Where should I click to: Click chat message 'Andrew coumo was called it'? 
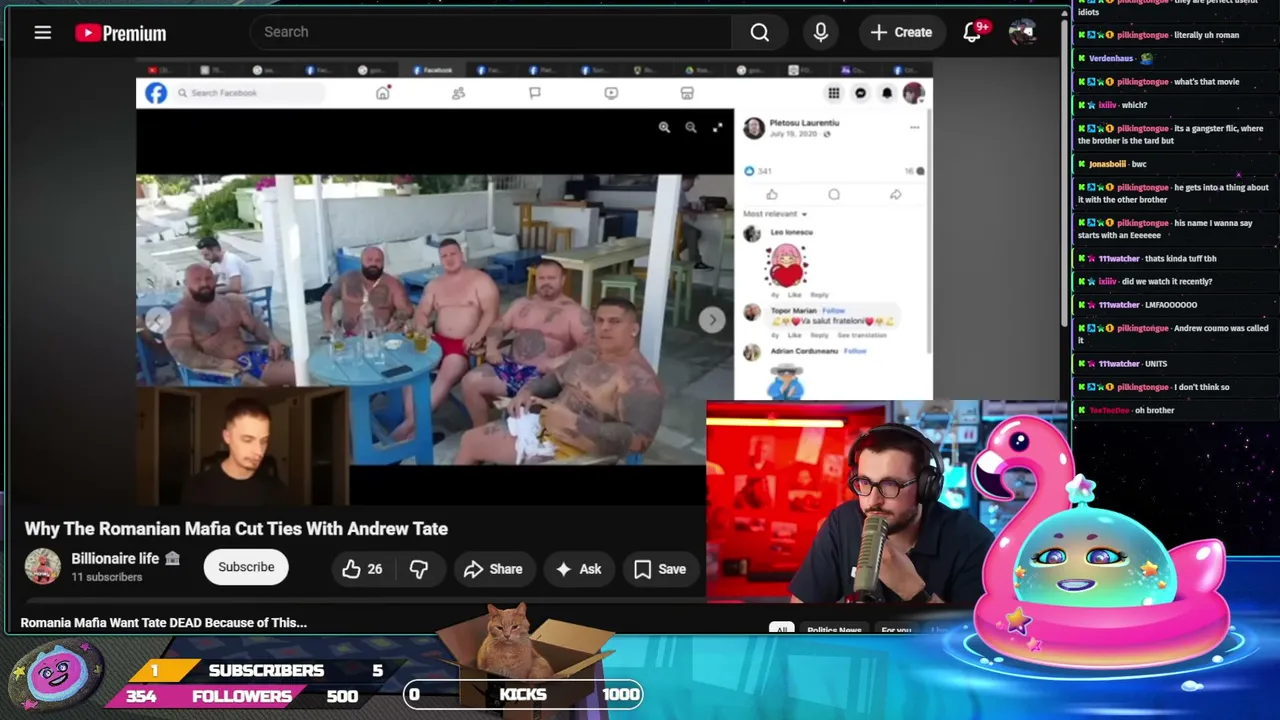coord(1173,334)
